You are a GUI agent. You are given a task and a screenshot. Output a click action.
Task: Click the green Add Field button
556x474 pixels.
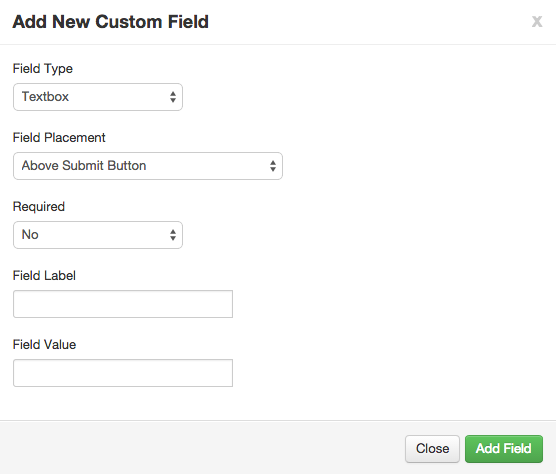504,449
